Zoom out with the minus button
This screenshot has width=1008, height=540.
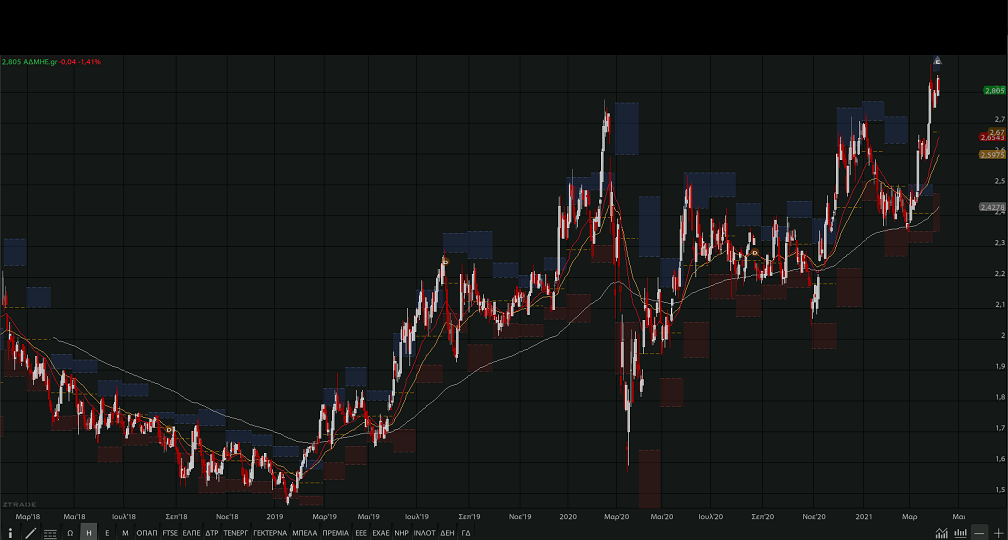[x=979, y=533]
